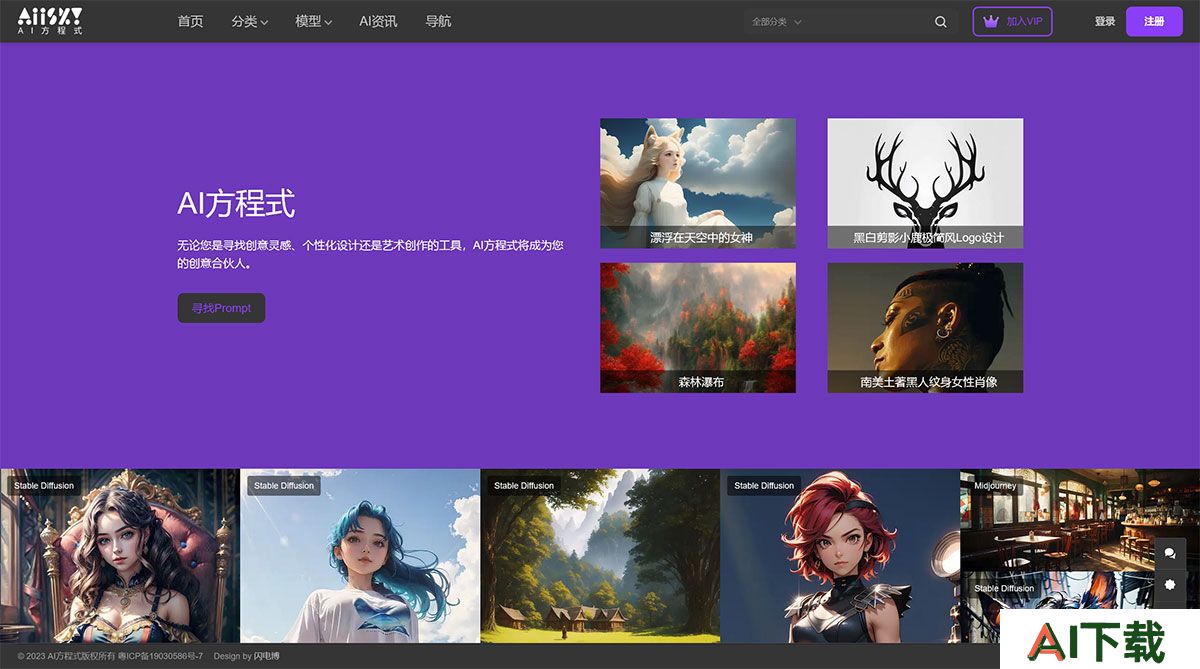Click the 注册 button

1154,21
